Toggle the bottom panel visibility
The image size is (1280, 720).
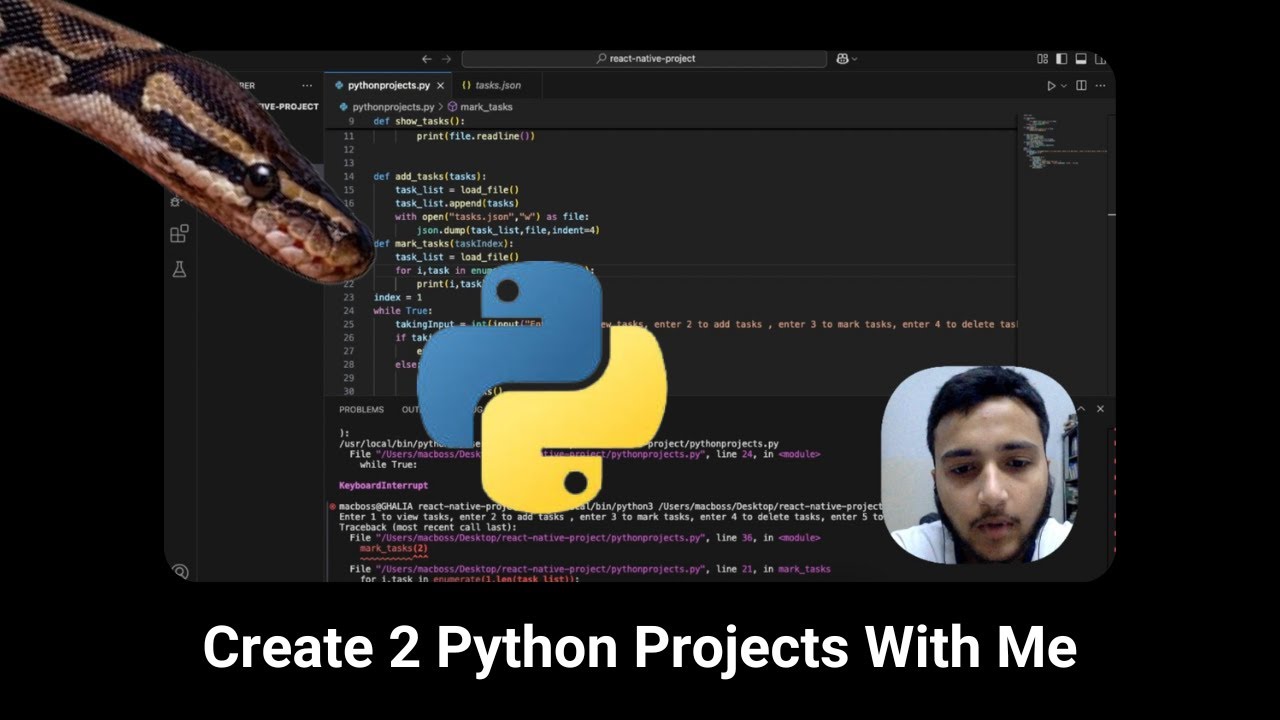(x=1080, y=59)
